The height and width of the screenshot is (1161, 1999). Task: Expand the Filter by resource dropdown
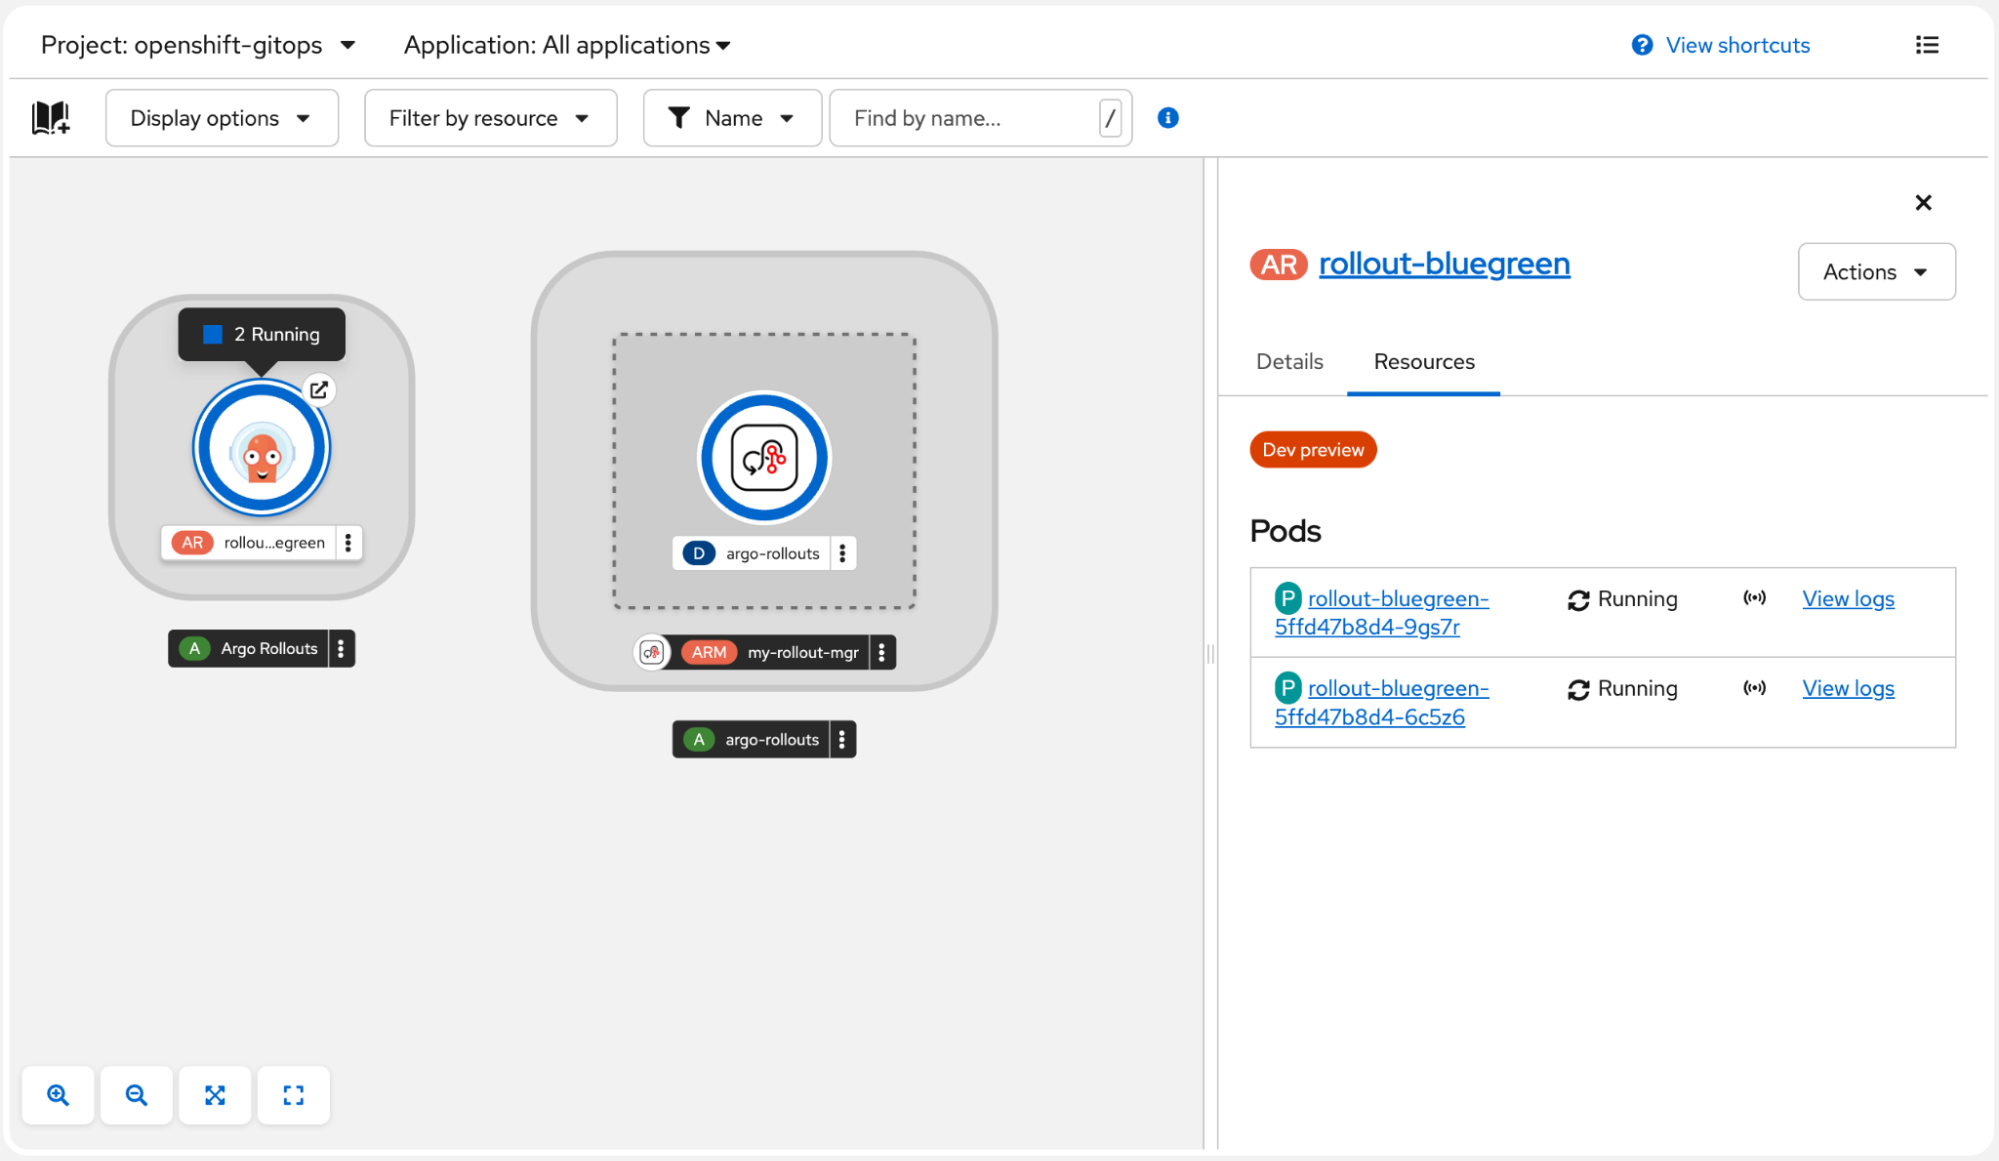tap(490, 118)
